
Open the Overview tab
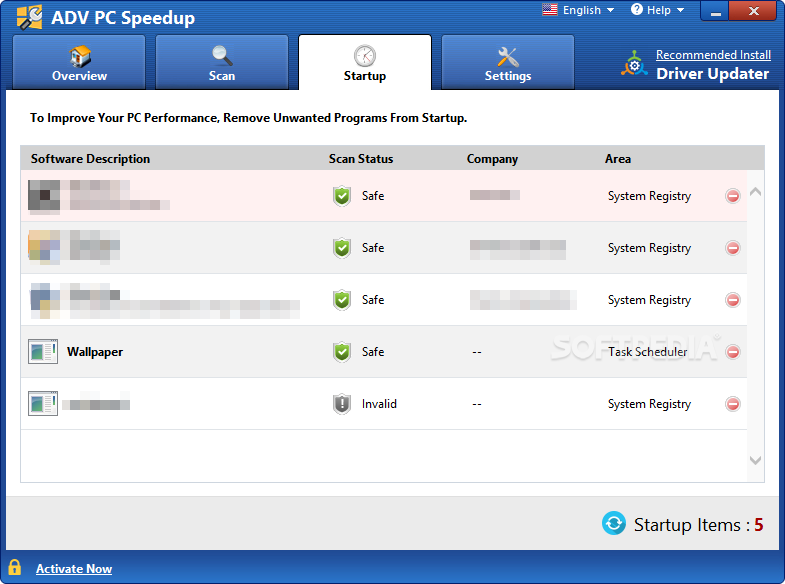(79, 62)
